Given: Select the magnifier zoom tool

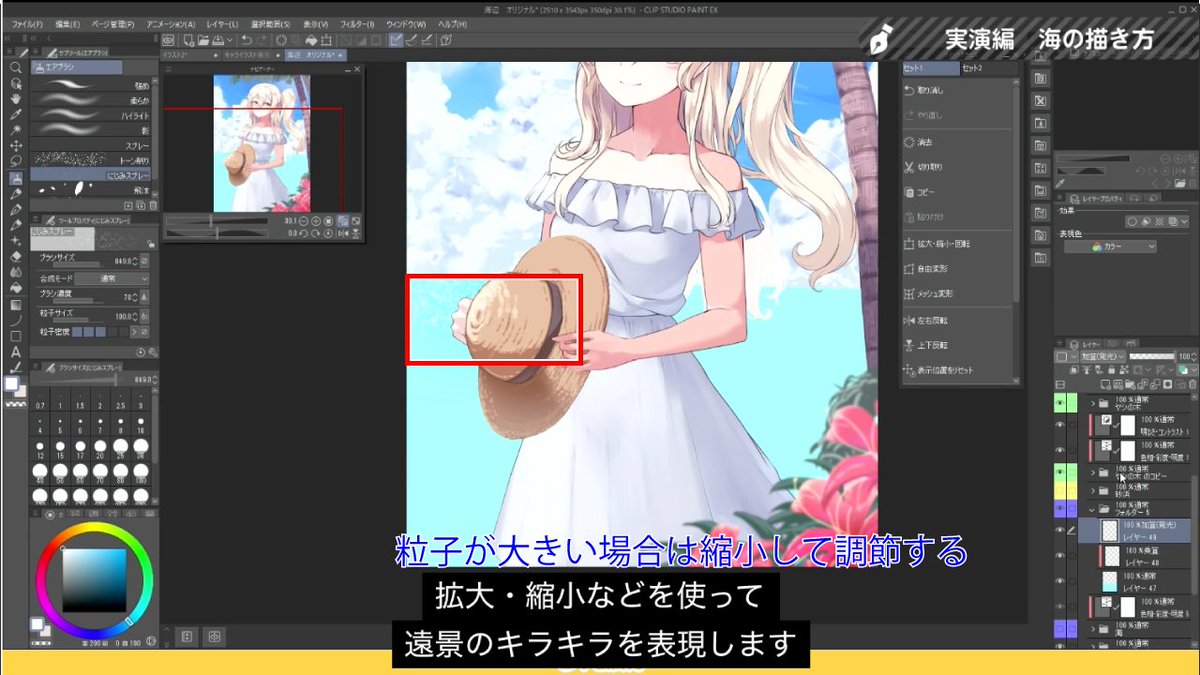Looking at the screenshot, I should click(x=16, y=68).
